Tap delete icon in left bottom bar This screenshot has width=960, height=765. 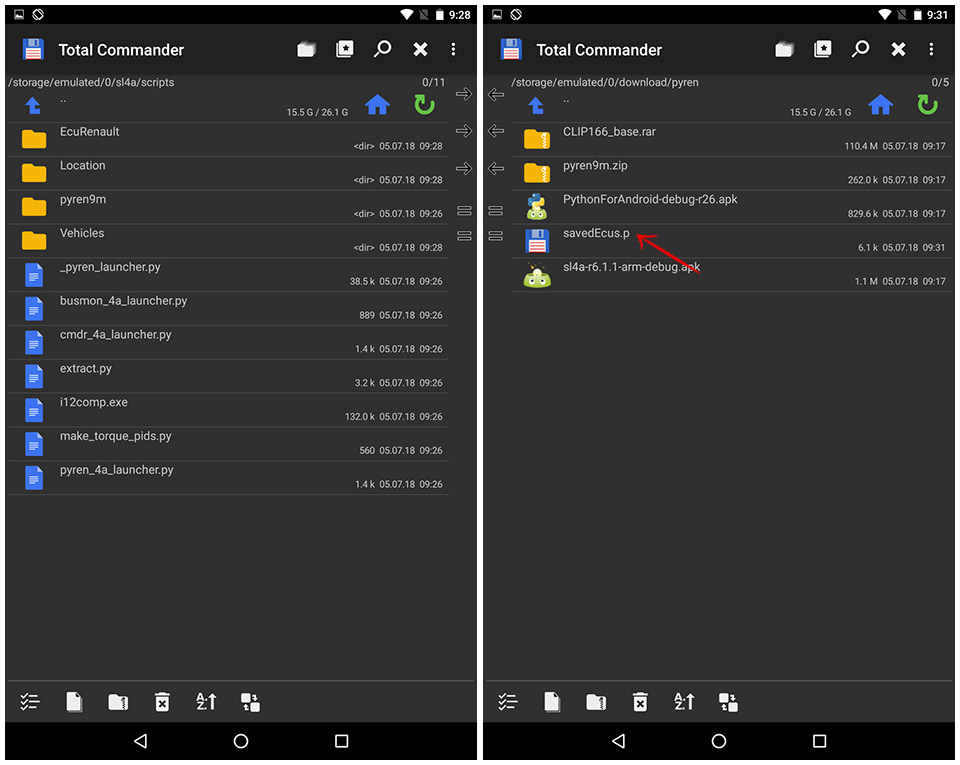click(x=162, y=701)
